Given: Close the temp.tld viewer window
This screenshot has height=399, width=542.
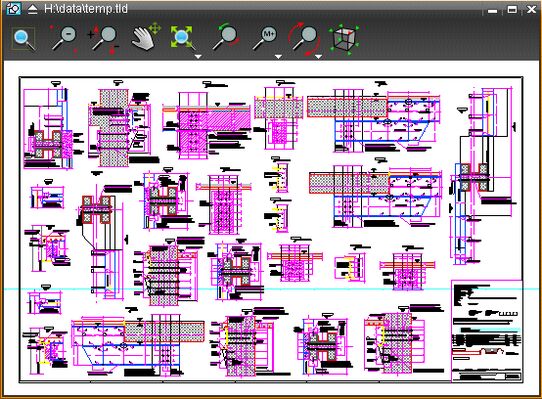Looking at the screenshot, I should click(x=531, y=9).
